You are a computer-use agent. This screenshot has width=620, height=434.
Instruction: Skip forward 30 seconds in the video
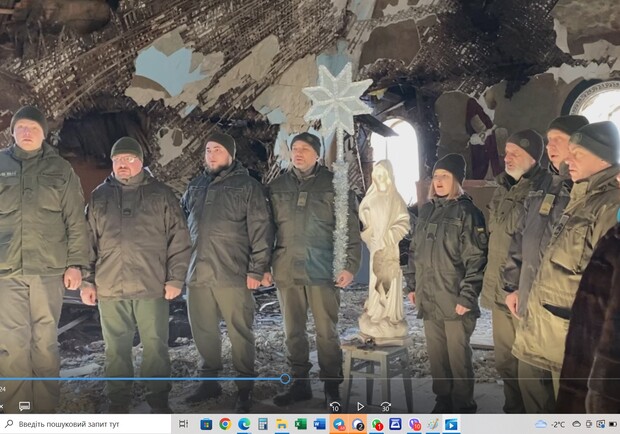[x=385, y=406]
